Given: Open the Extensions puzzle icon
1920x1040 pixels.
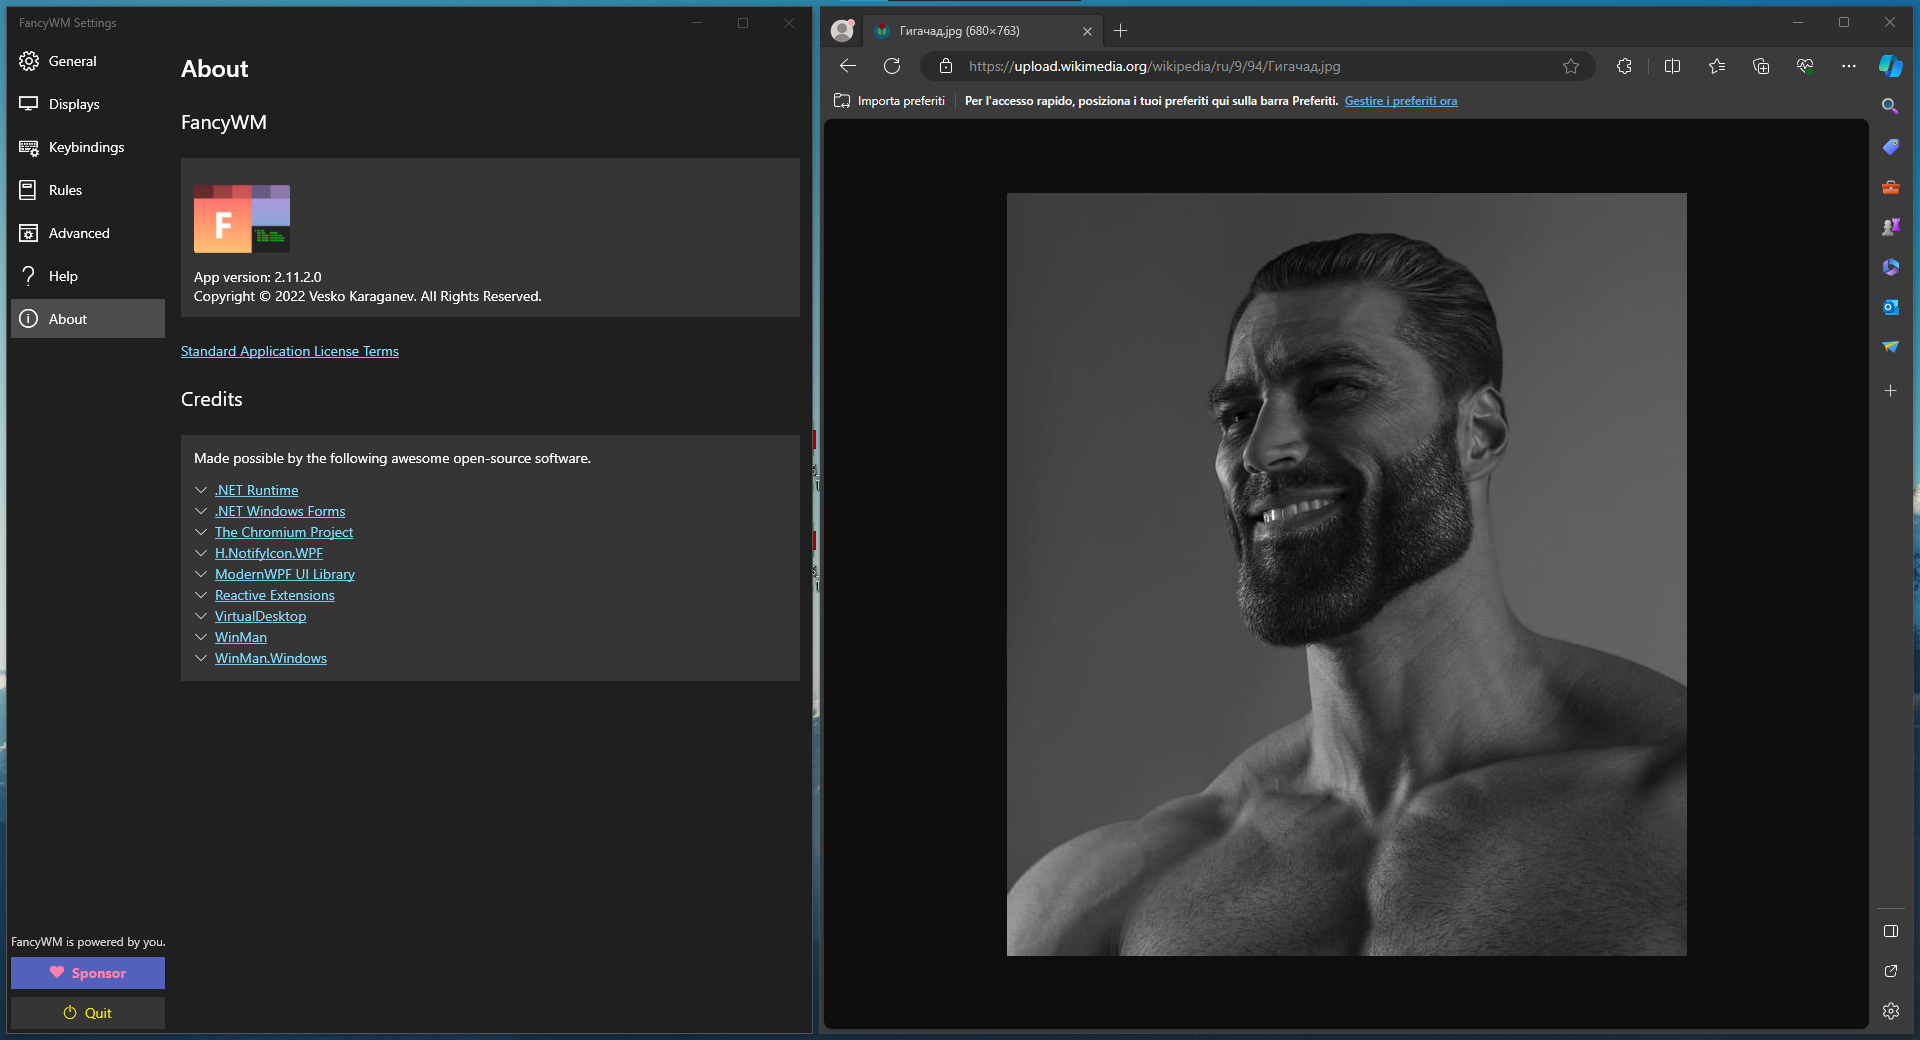Looking at the screenshot, I should [1623, 66].
